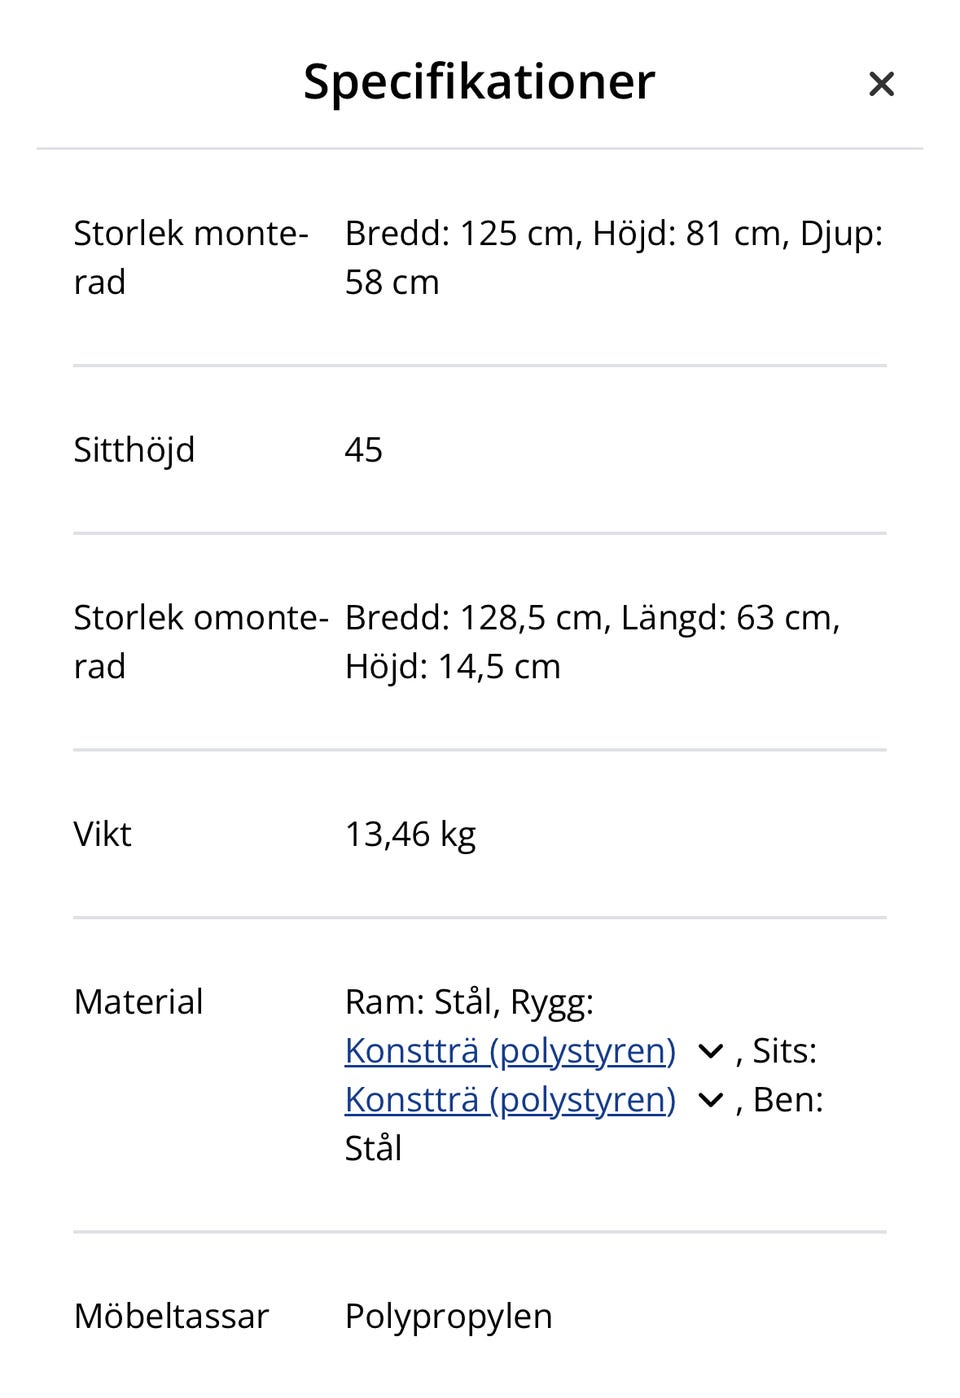
Task: Click the Ben: text in the Material row
Action: point(788,1100)
